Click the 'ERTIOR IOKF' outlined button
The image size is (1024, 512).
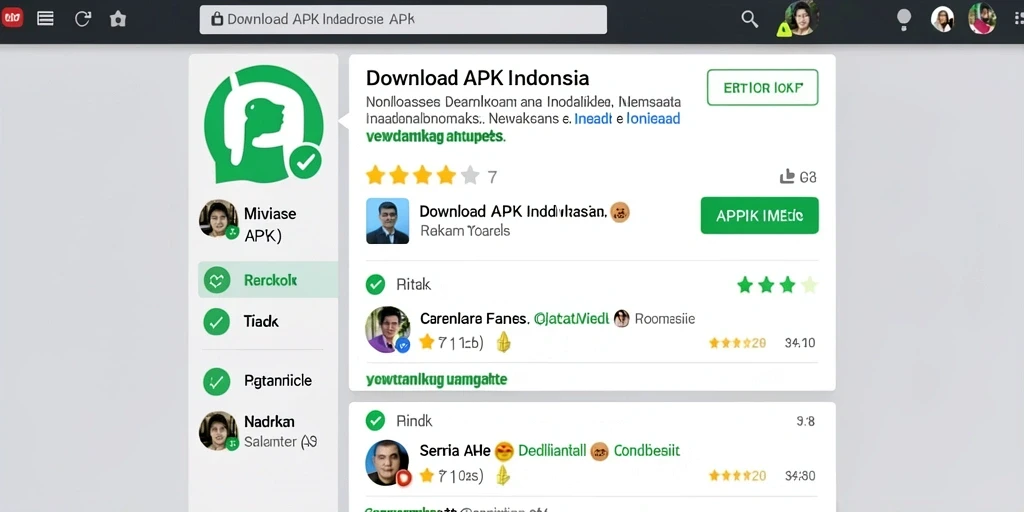click(762, 88)
